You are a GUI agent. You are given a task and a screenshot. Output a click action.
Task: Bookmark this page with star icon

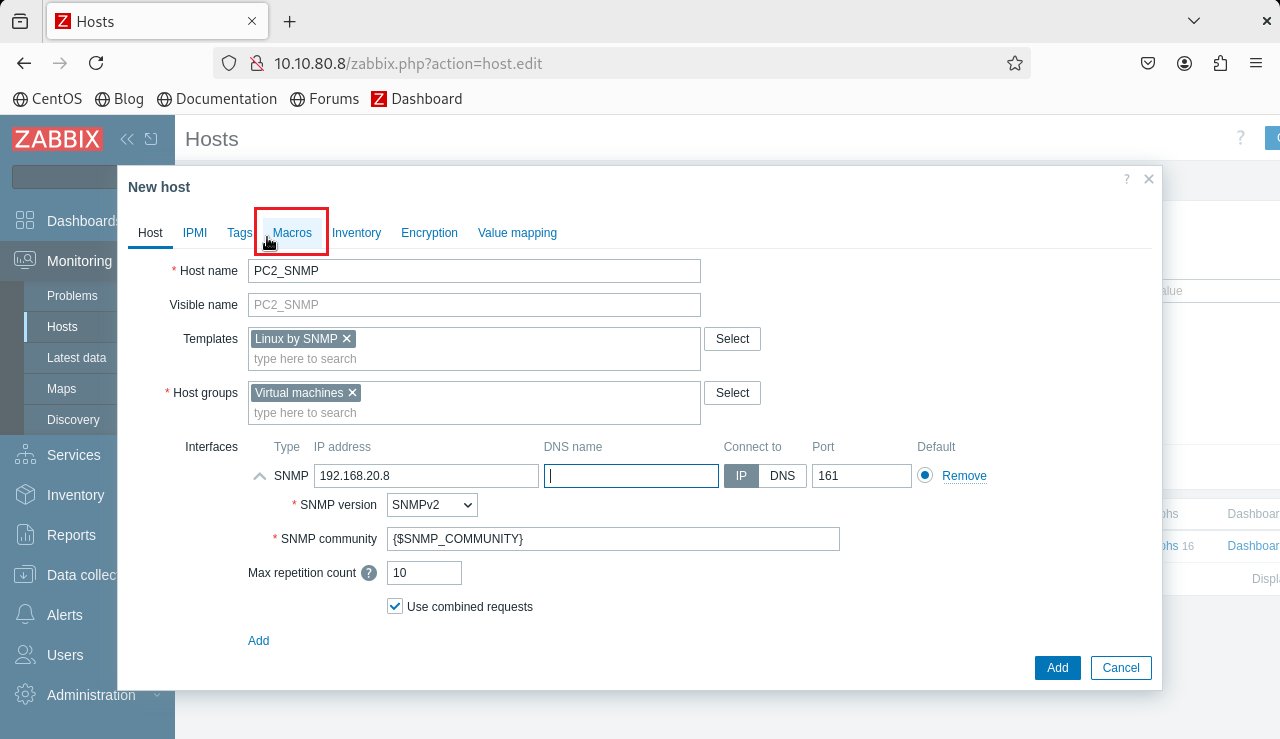(x=1015, y=63)
